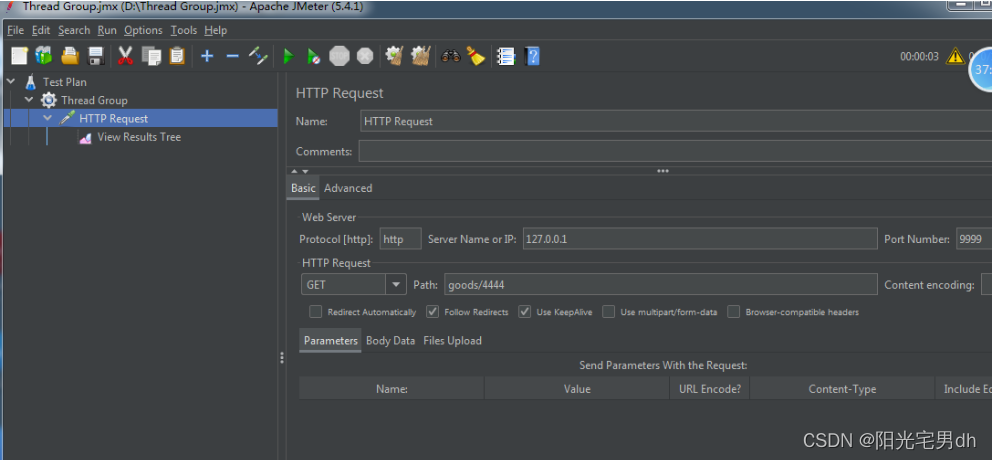The width and height of the screenshot is (992, 460).
Task: Open Search with the binoculars icon
Action: 450,56
